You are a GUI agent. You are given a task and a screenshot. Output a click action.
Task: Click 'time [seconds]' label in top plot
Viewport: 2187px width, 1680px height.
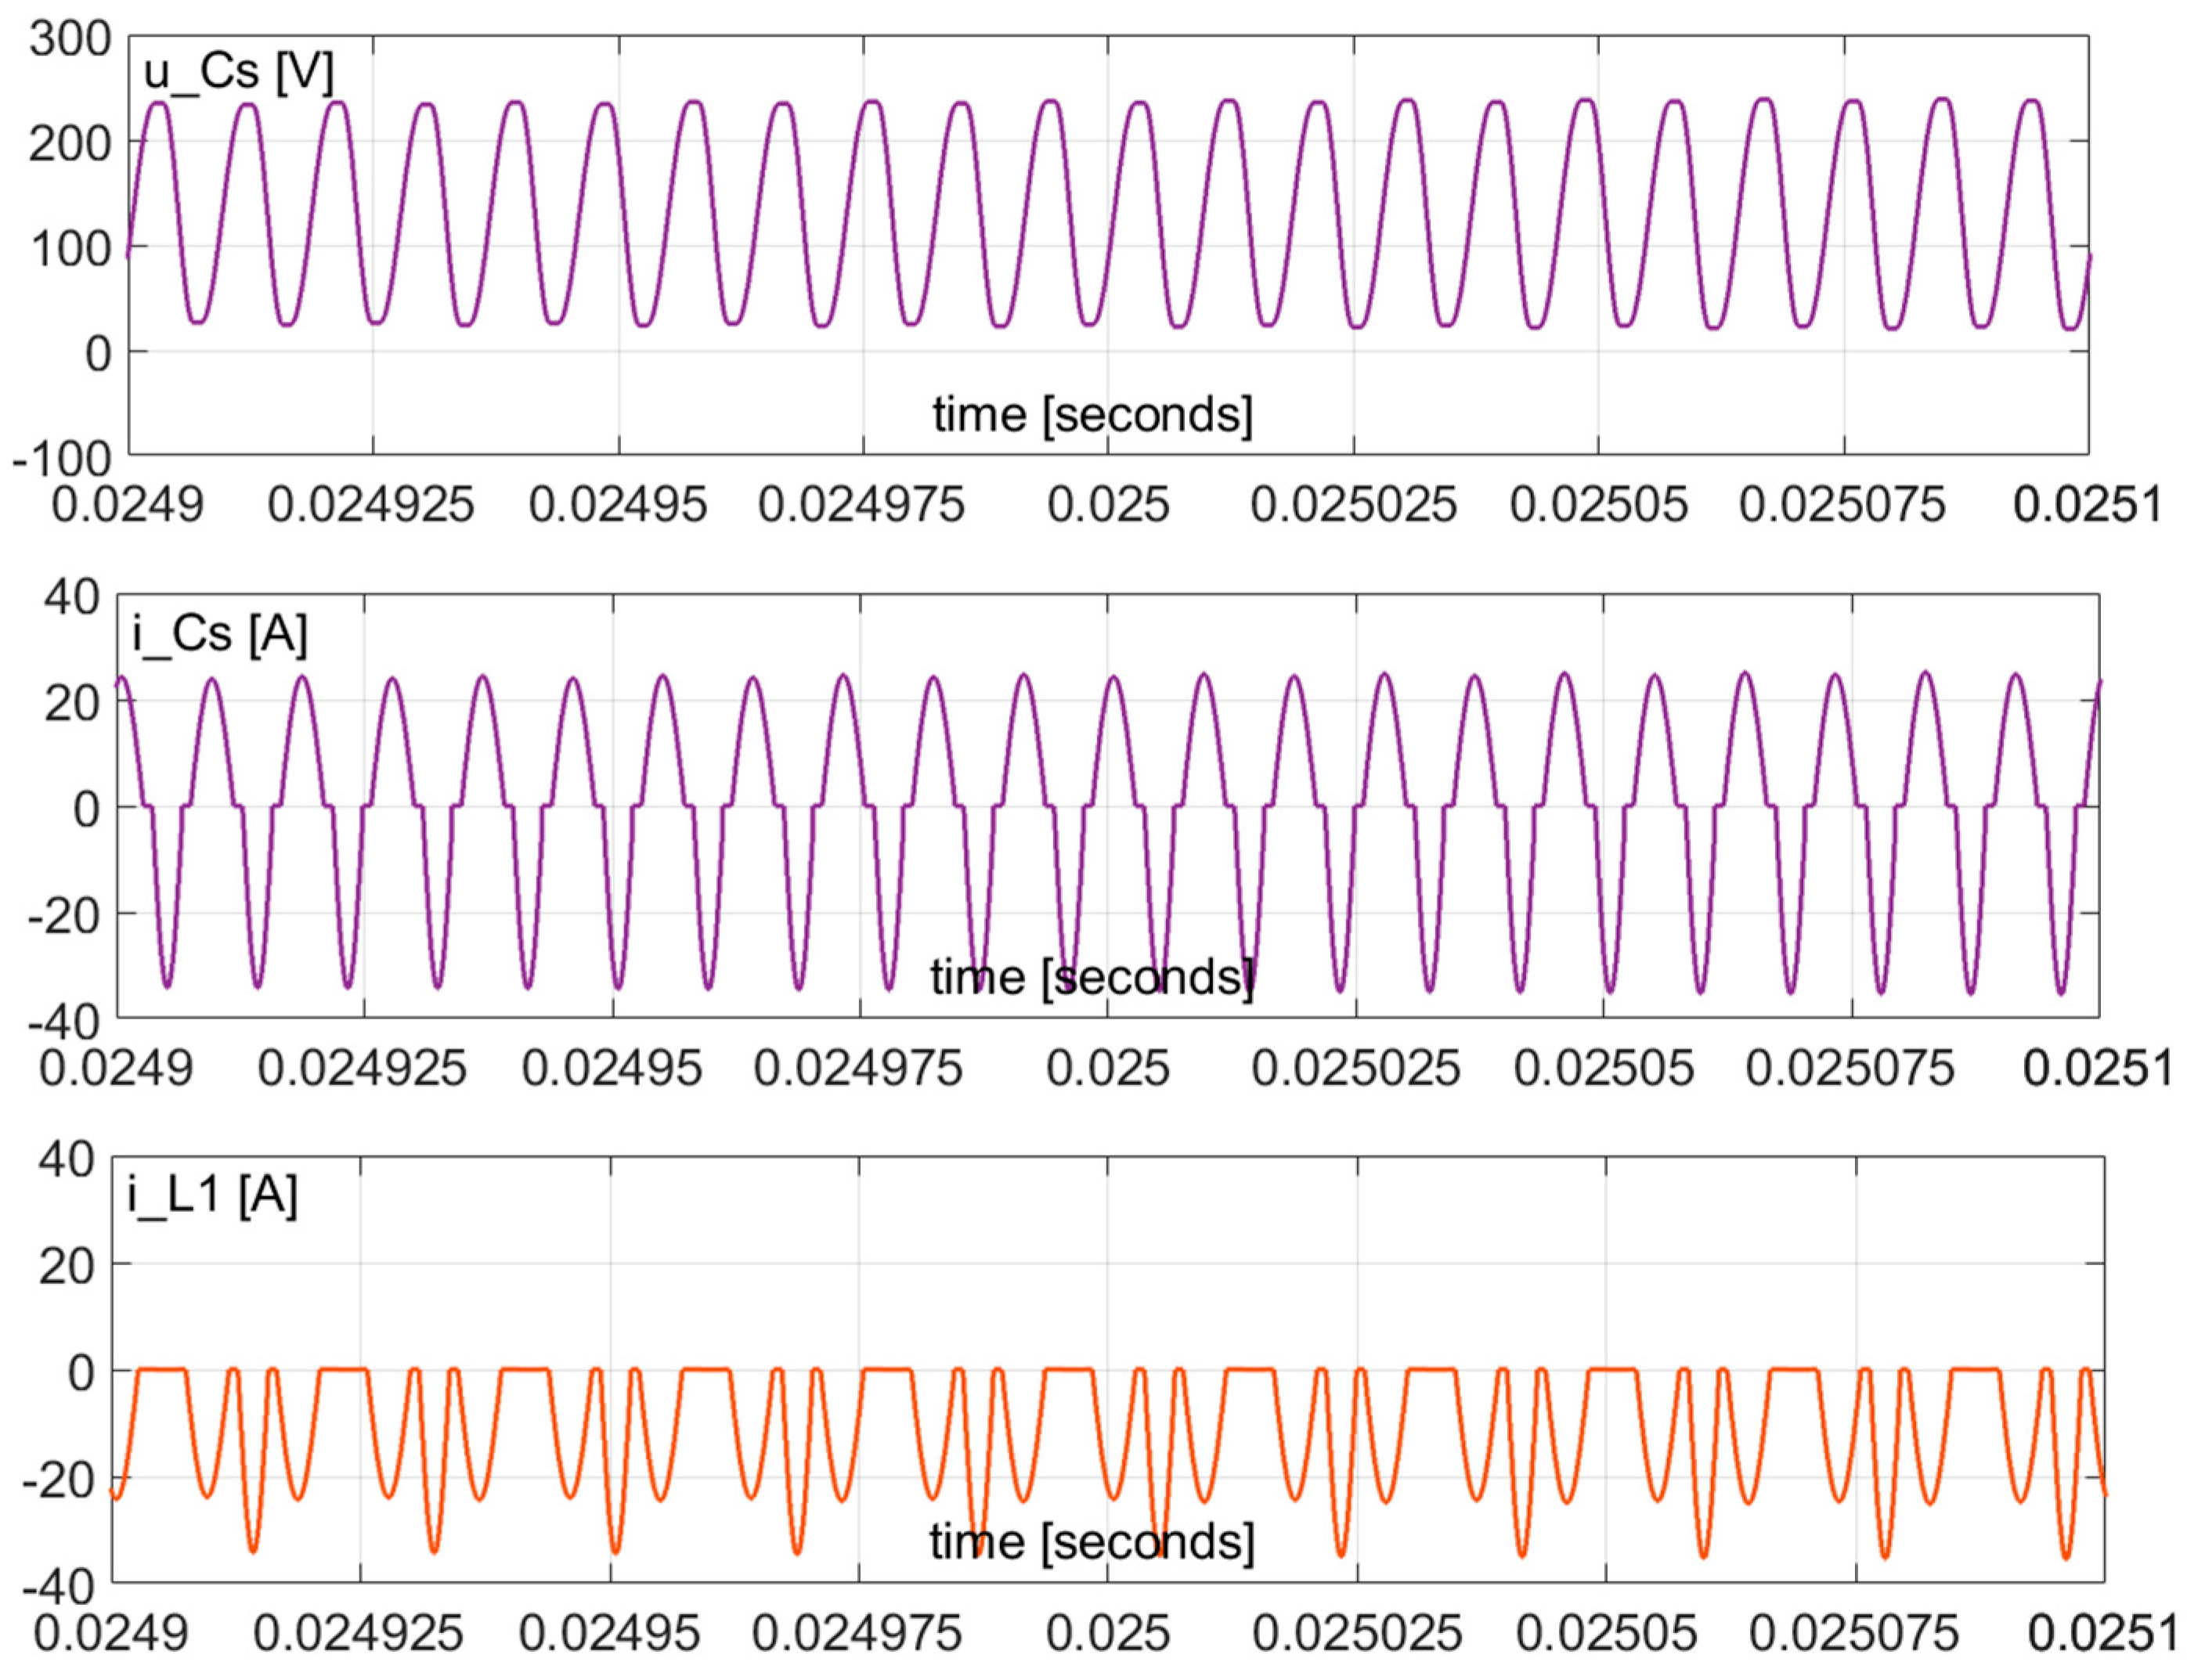point(1092,414)
